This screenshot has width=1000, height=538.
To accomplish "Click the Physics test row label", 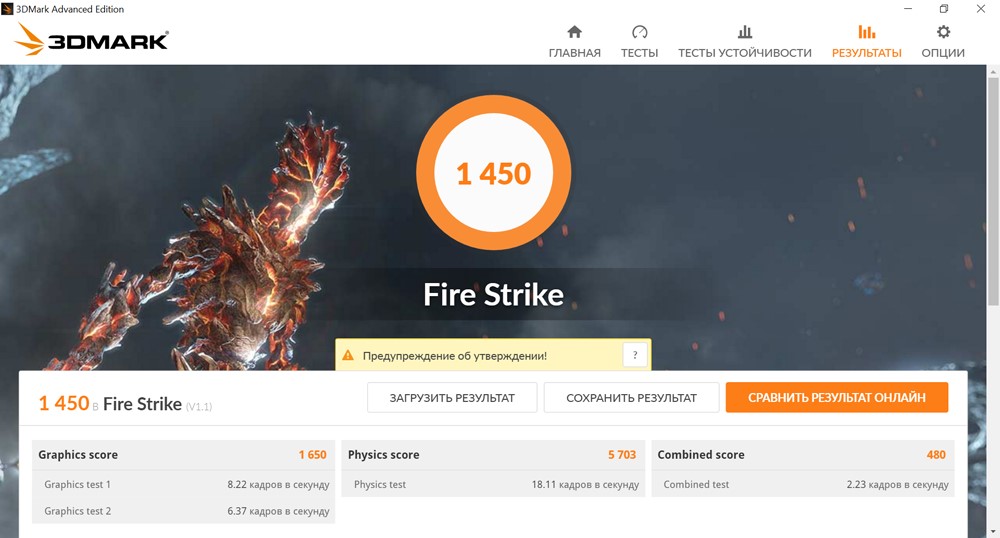I will [379, 484].
